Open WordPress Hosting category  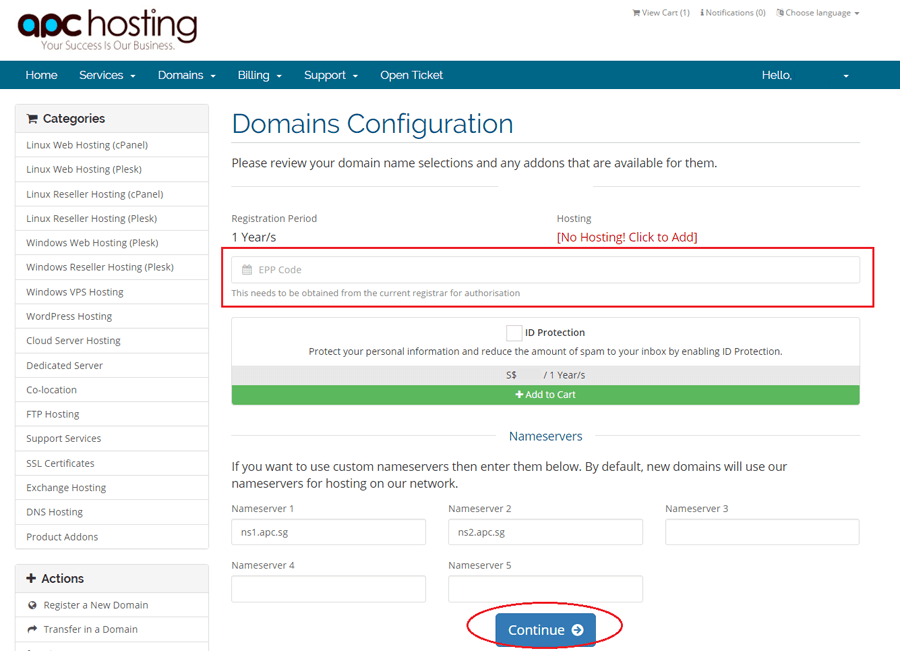click(112, 316)
